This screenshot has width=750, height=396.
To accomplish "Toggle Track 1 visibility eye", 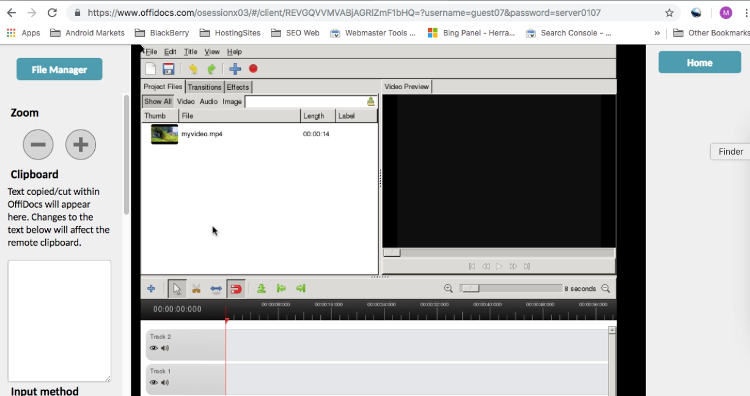I will [x=154, y=383].
